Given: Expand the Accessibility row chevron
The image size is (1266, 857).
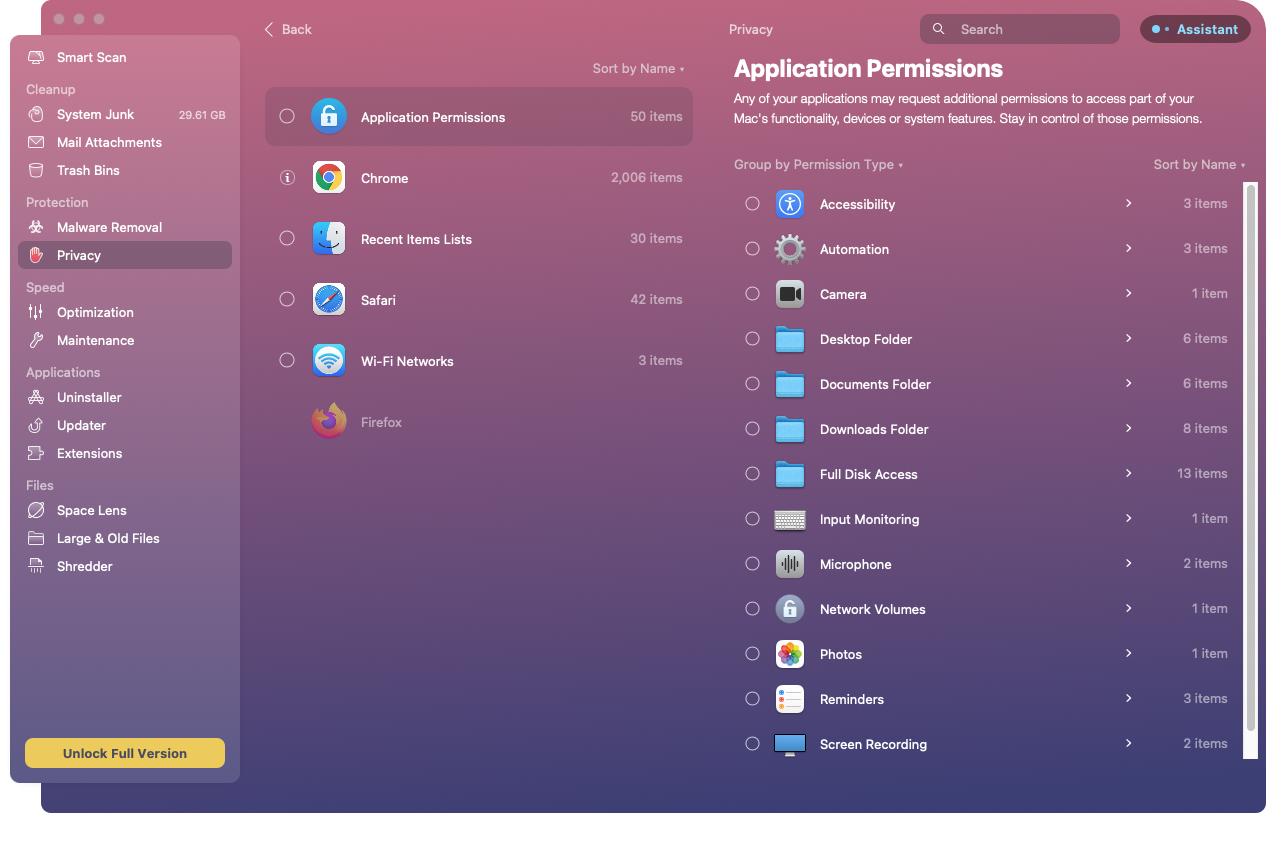Looking at the screenshot, I should (1128, 203).
